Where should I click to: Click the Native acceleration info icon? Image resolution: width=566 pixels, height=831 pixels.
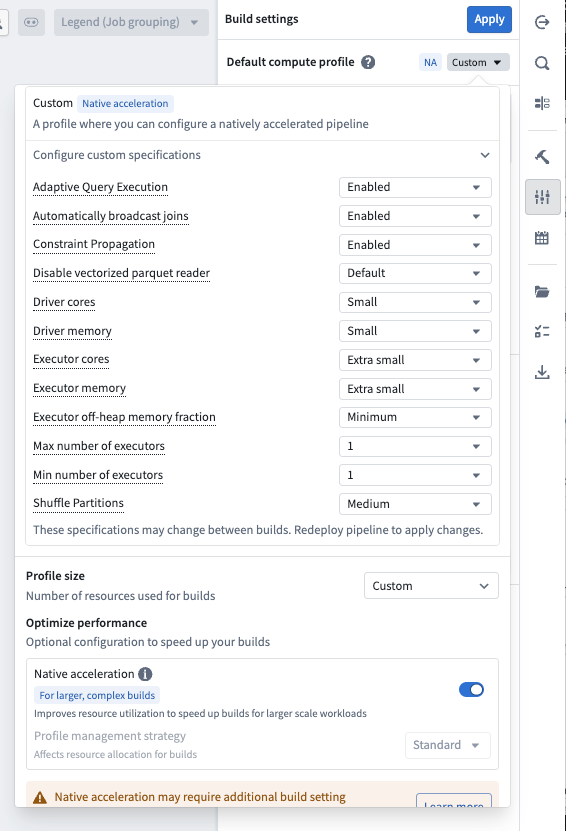pyautogui.click(x=145, y=674)
